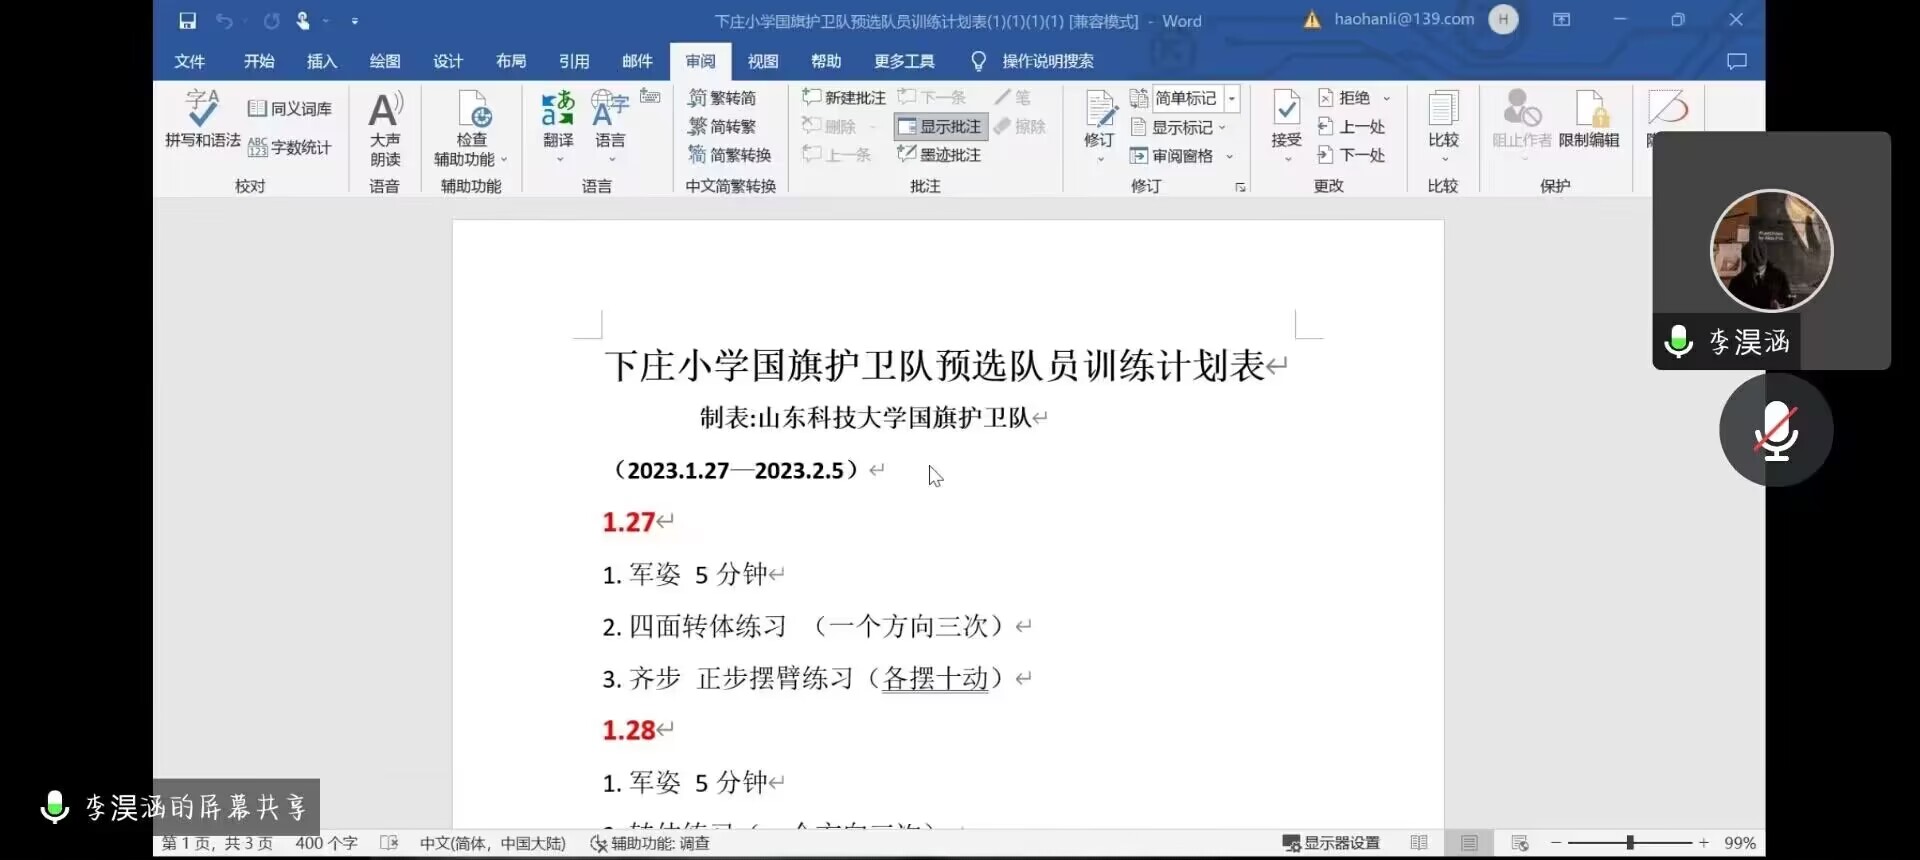This screenshot has width=1920, height=860.
Task: Click the New Comment icon
Action: (844, 97)
